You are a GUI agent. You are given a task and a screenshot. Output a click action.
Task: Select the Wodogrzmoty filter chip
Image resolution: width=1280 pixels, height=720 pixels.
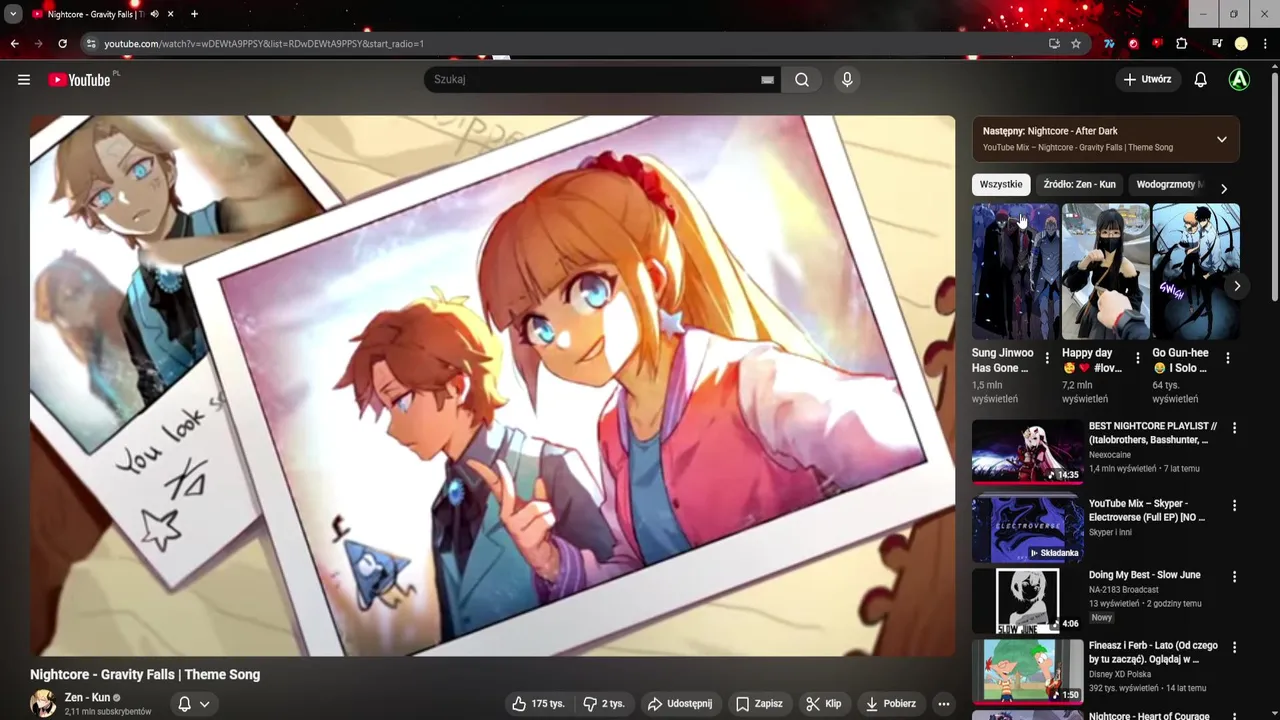1168,184
